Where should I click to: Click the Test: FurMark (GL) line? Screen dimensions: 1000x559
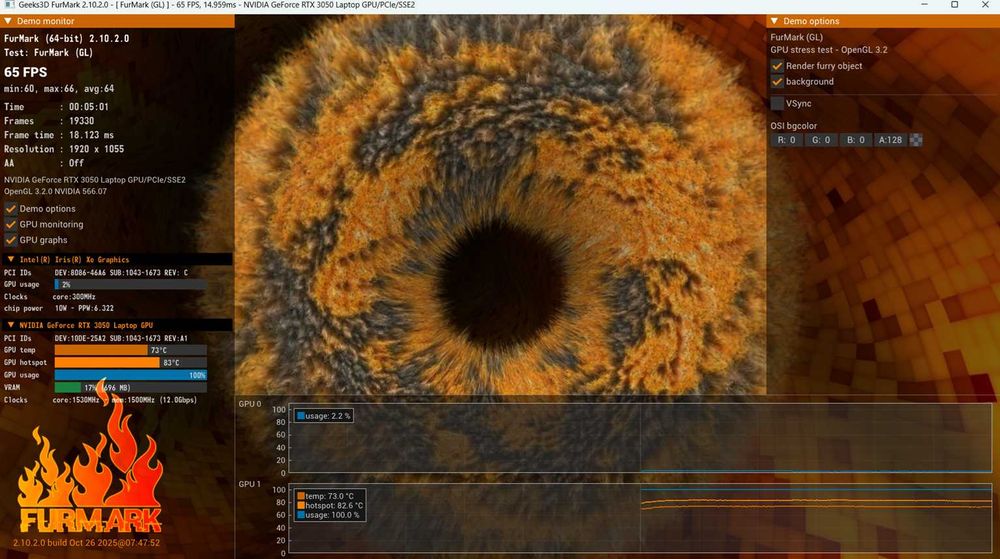[x=48, y=53]
